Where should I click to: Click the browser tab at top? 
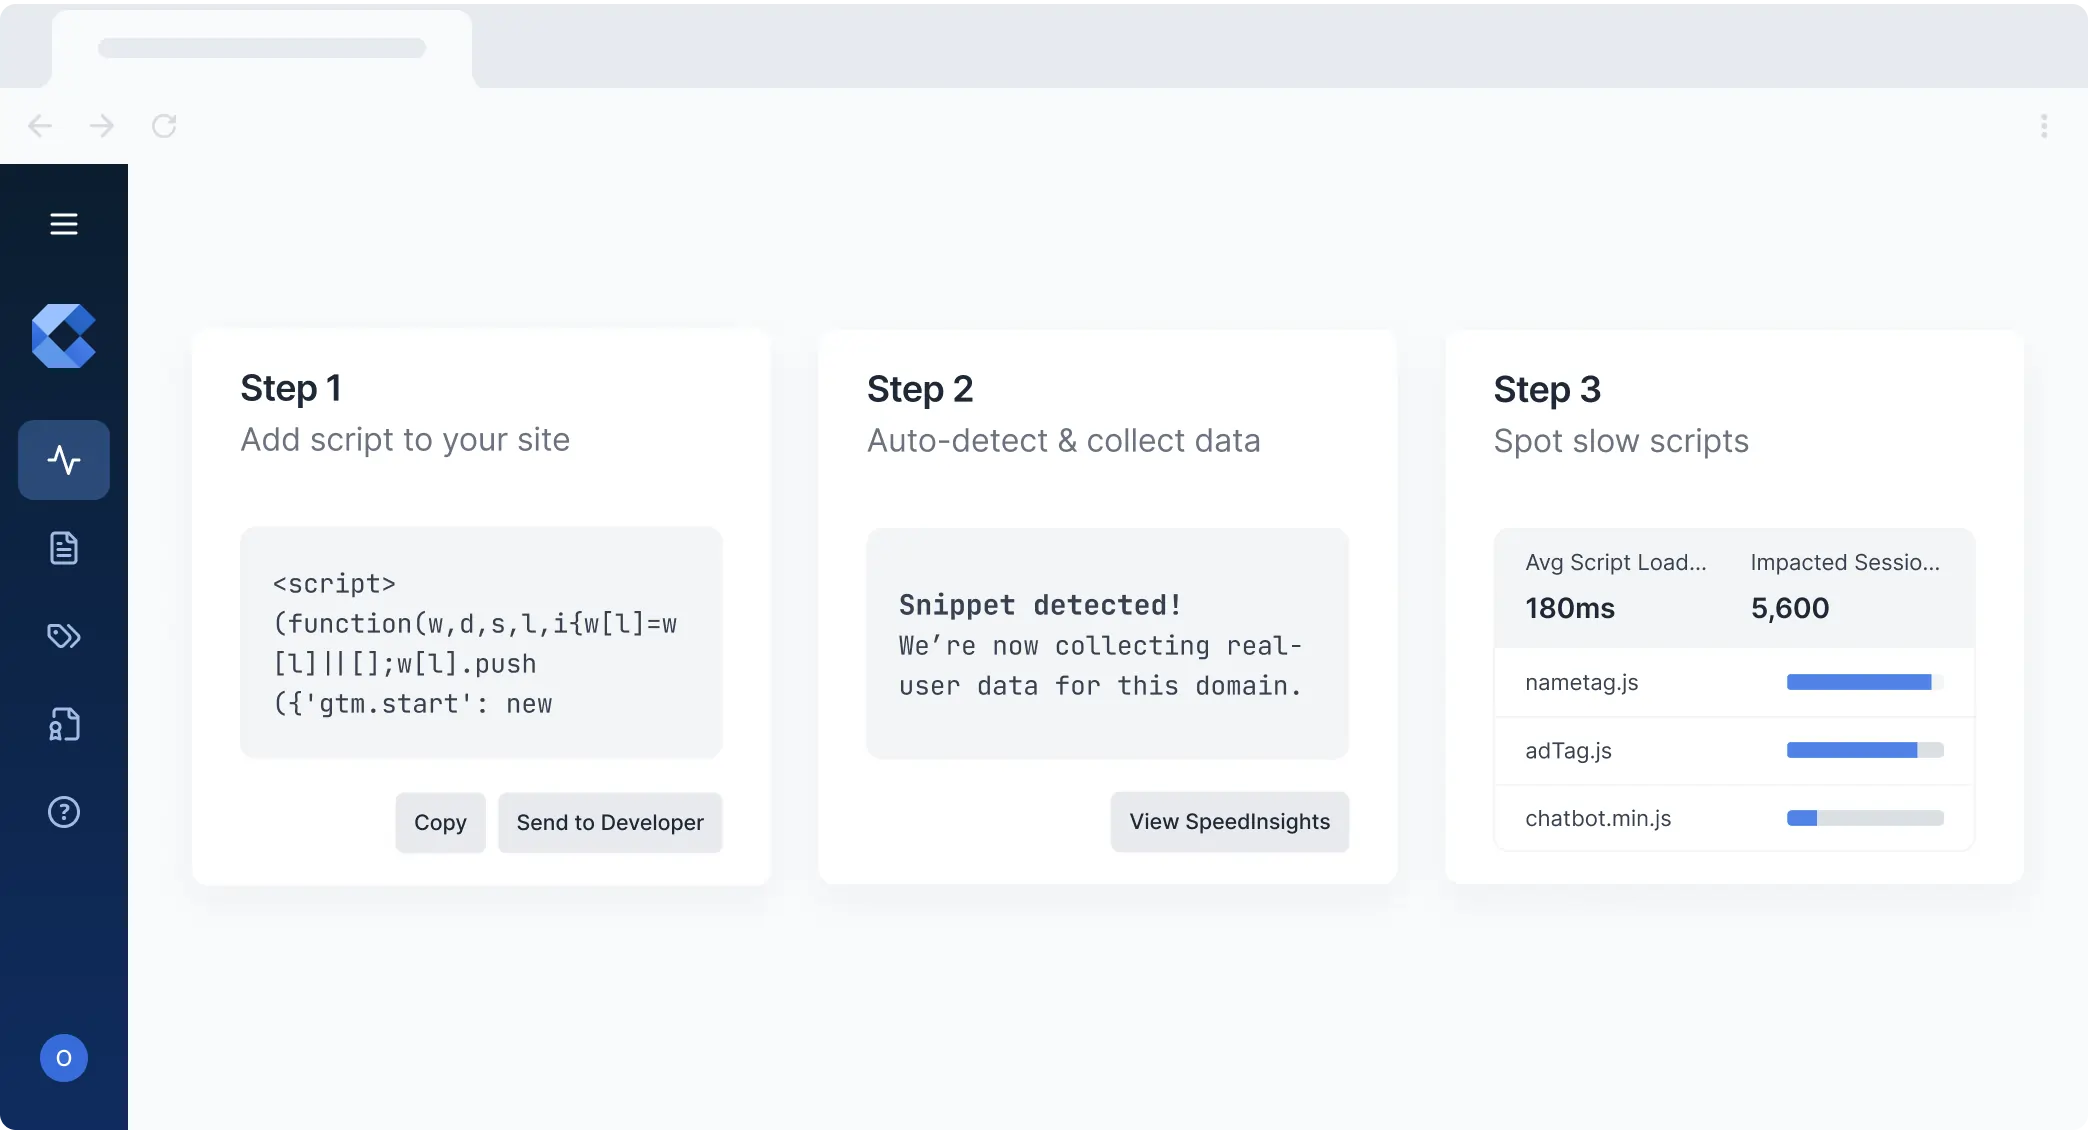[262, 48]
